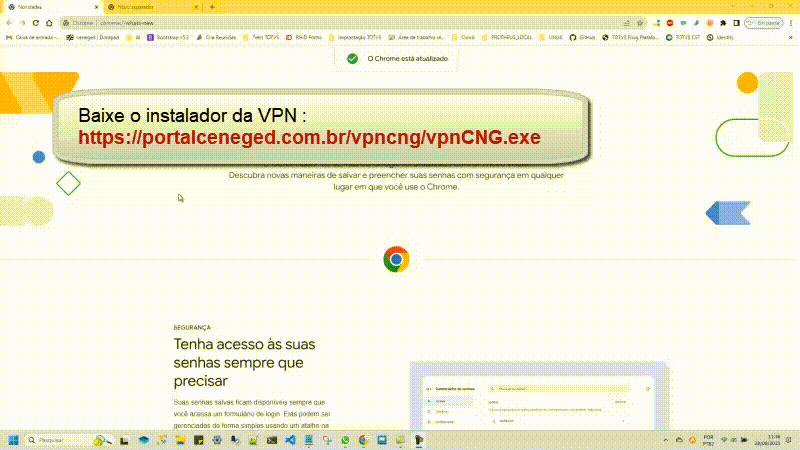
Task: Expand the PROTHEUS_LOCAL bookmarks folder
Action: coord(508,37)
